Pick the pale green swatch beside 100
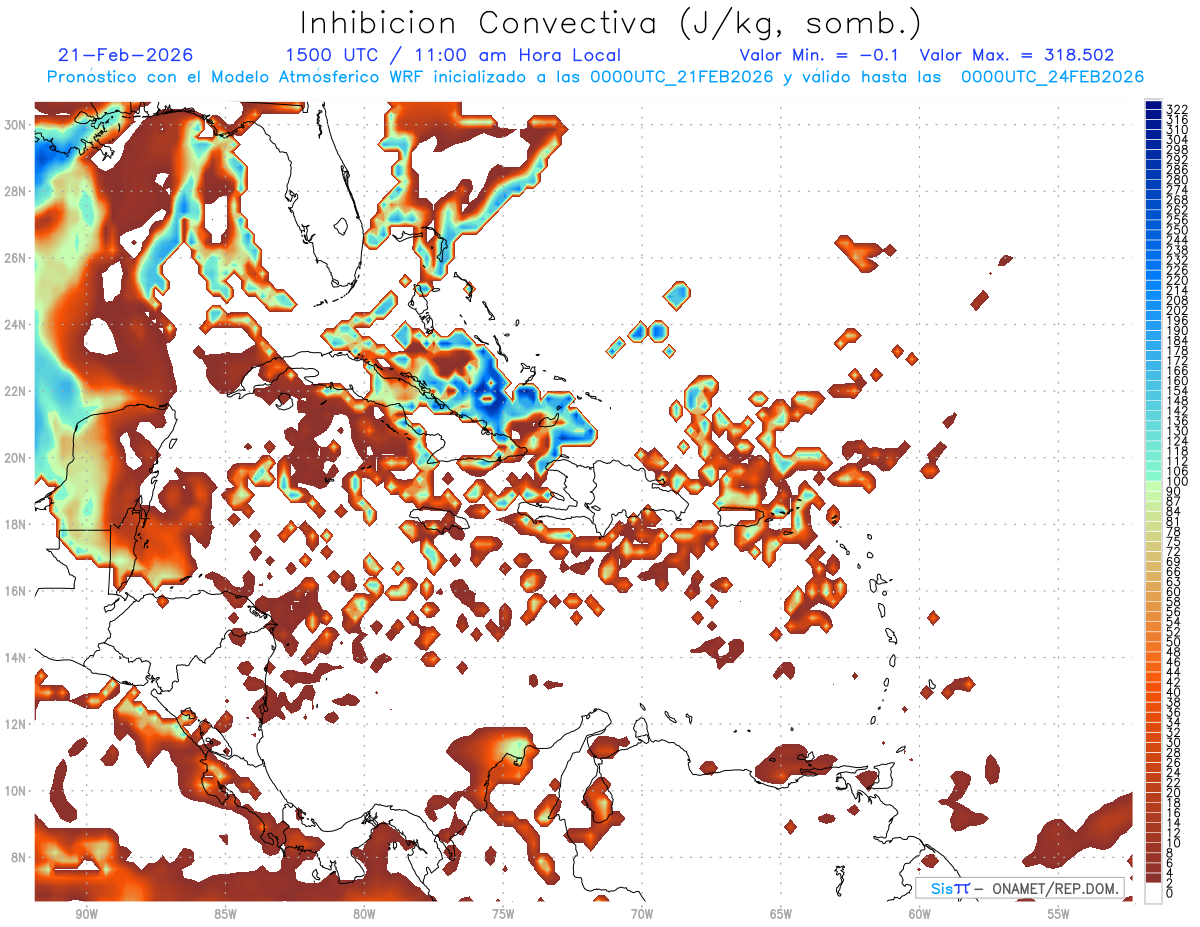 (1153, 484)
